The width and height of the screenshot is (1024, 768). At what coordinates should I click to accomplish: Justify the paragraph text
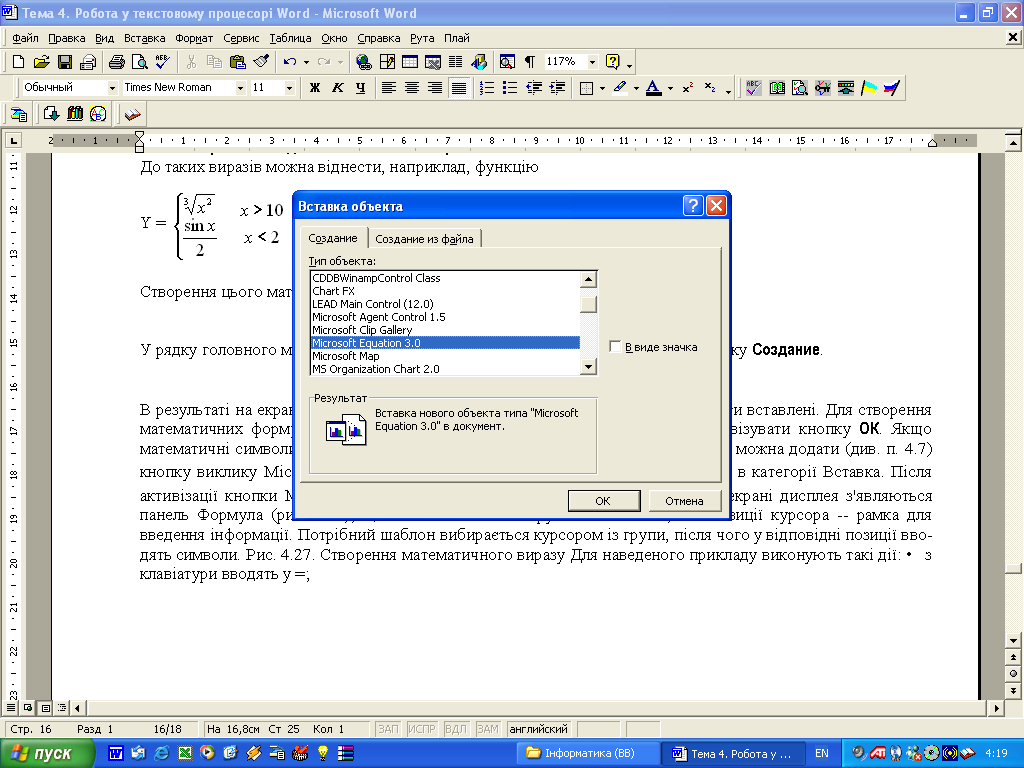[458, 88]
